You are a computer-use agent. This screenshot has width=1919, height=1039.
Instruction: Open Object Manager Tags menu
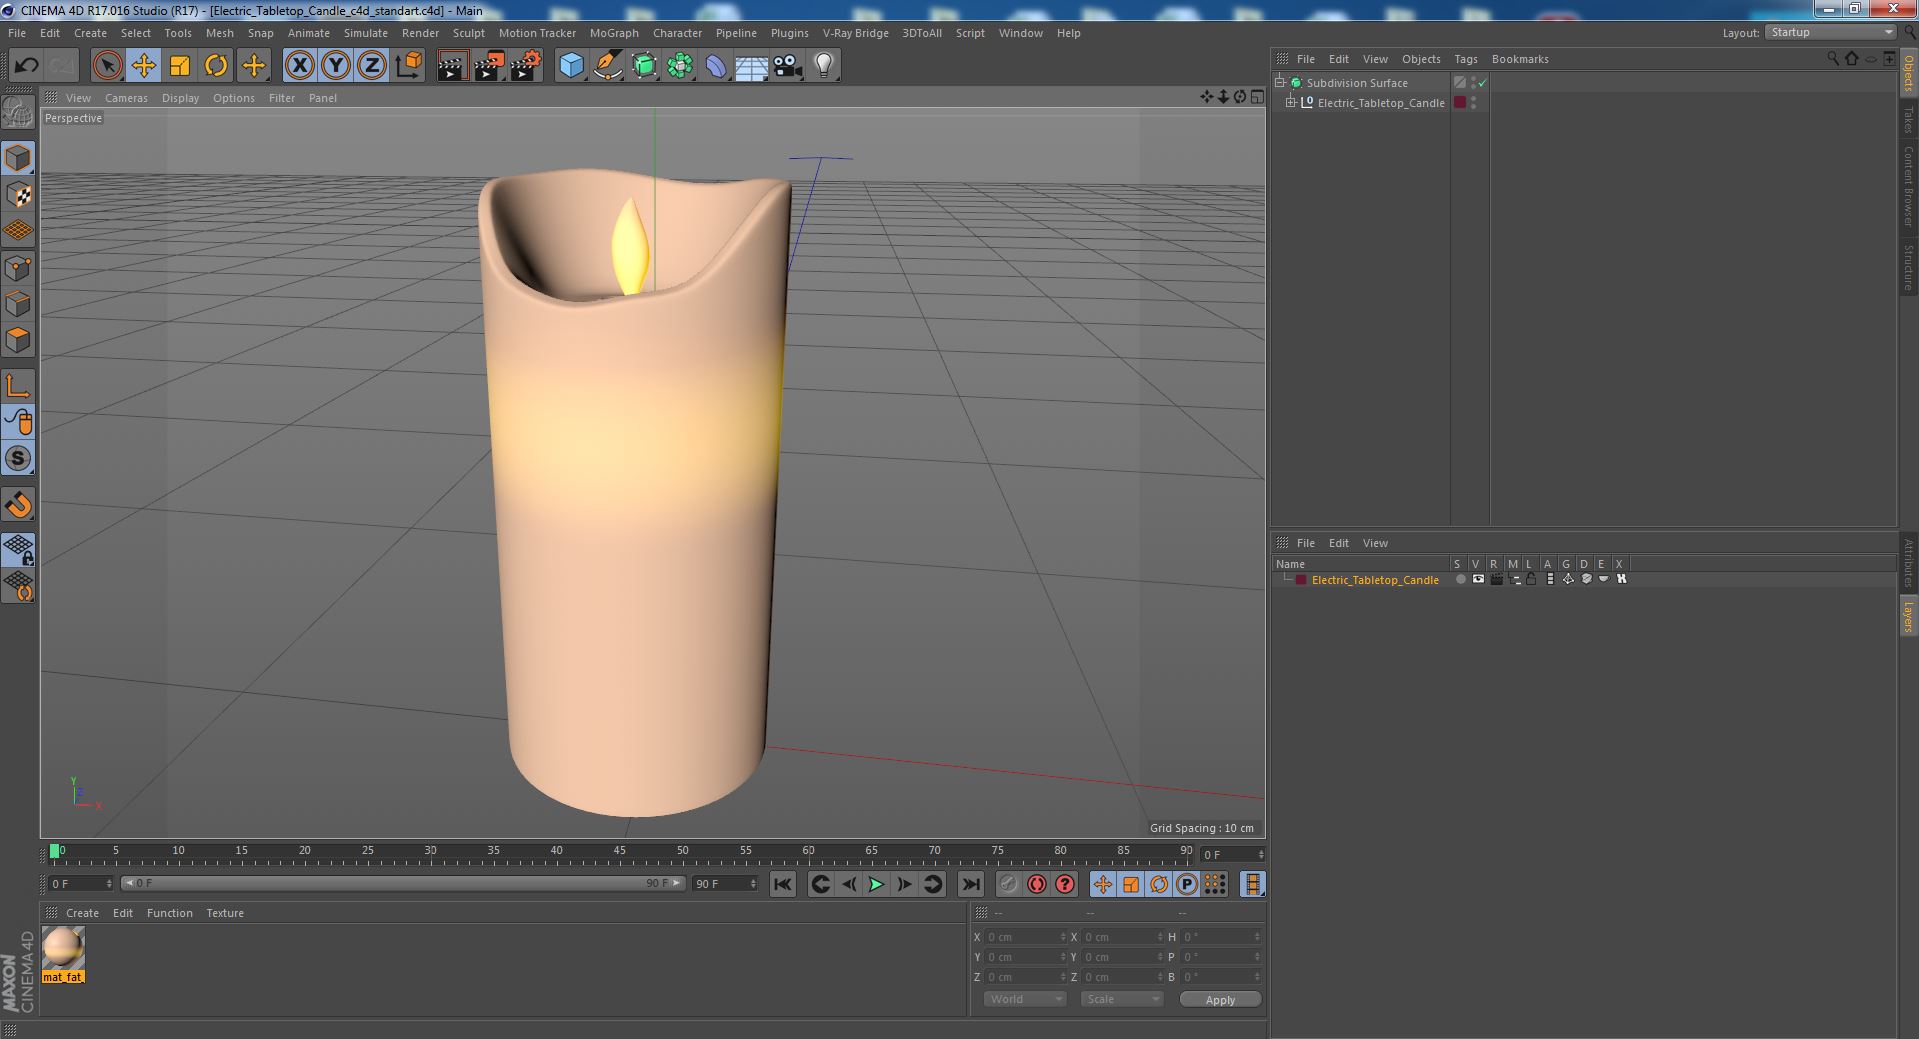tap(1465, 59)
